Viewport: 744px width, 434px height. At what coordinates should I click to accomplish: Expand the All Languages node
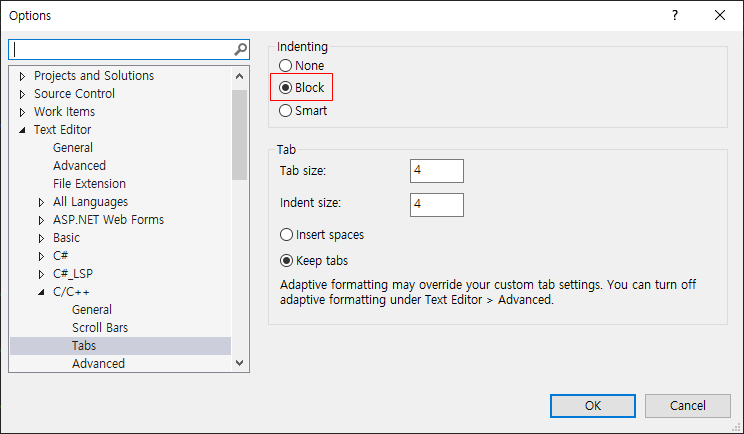point(41,202)
